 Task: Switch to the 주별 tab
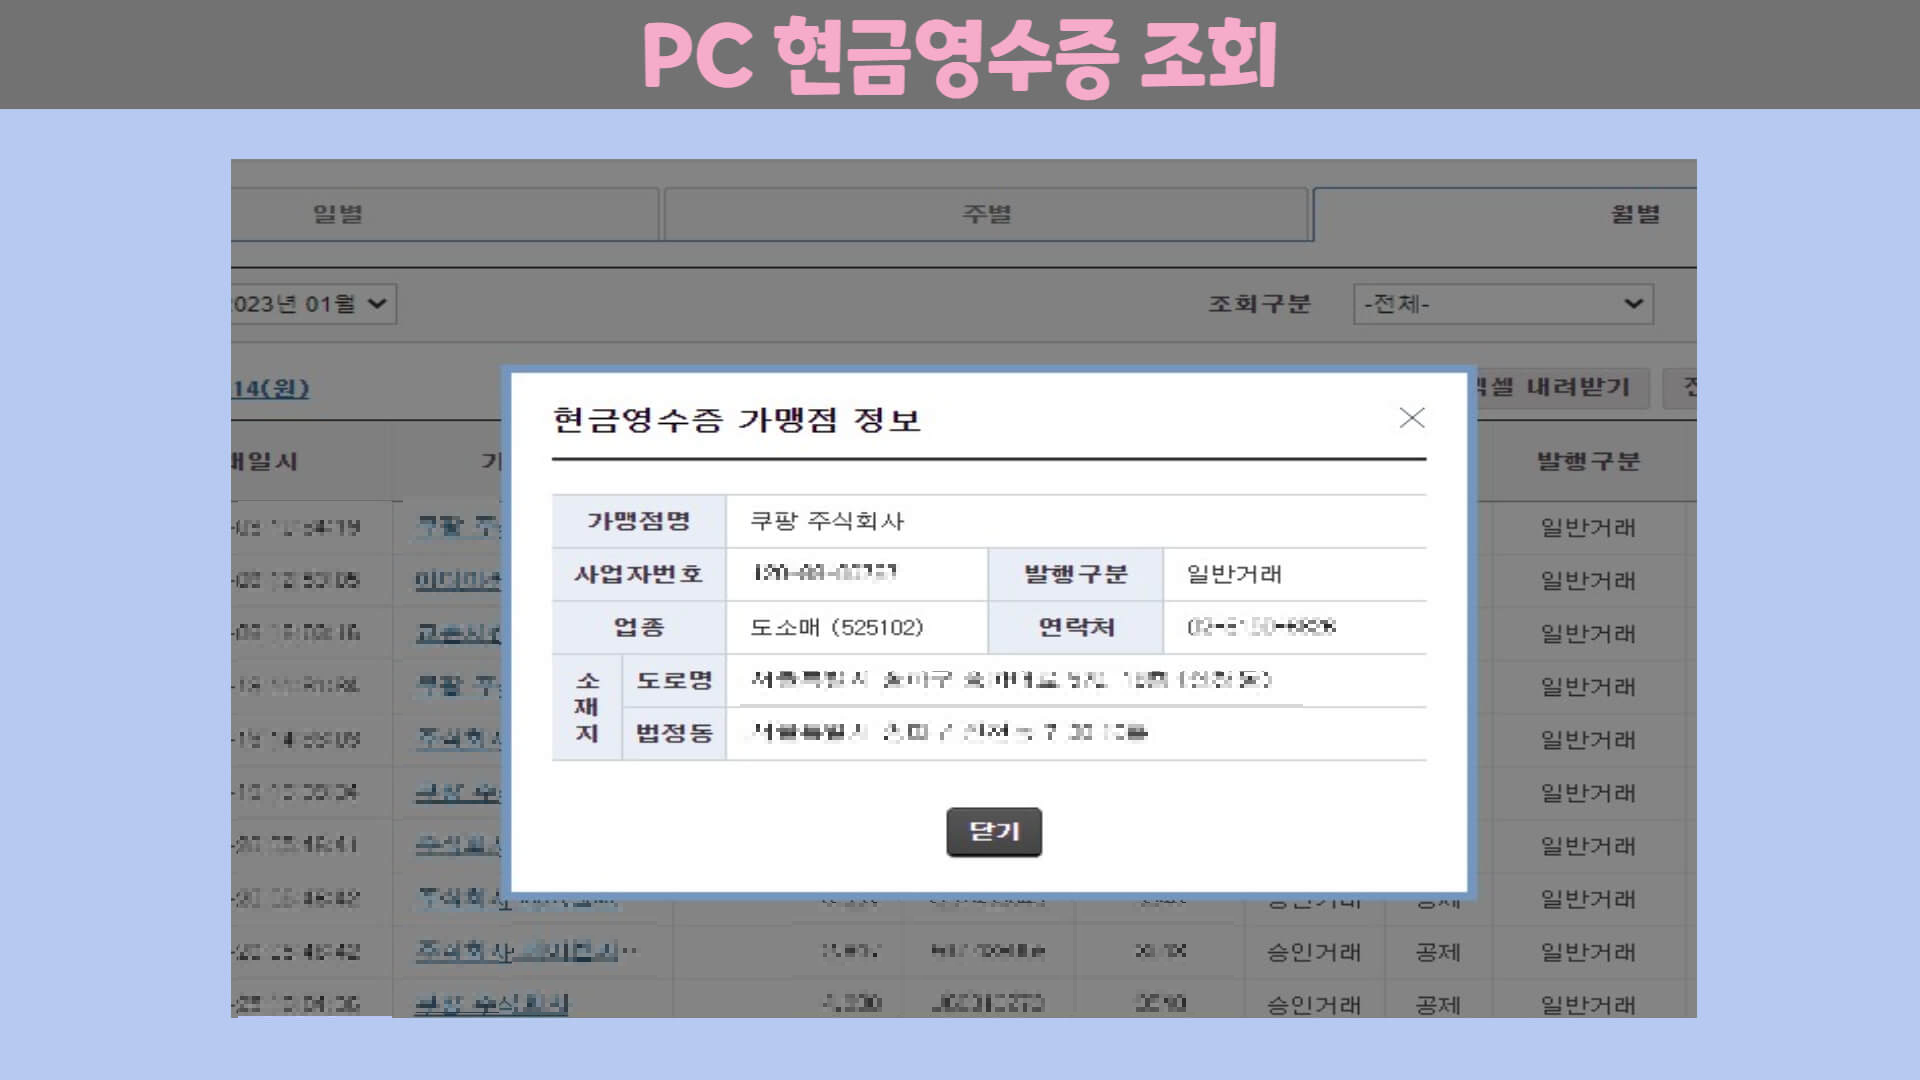pos(986,214)
